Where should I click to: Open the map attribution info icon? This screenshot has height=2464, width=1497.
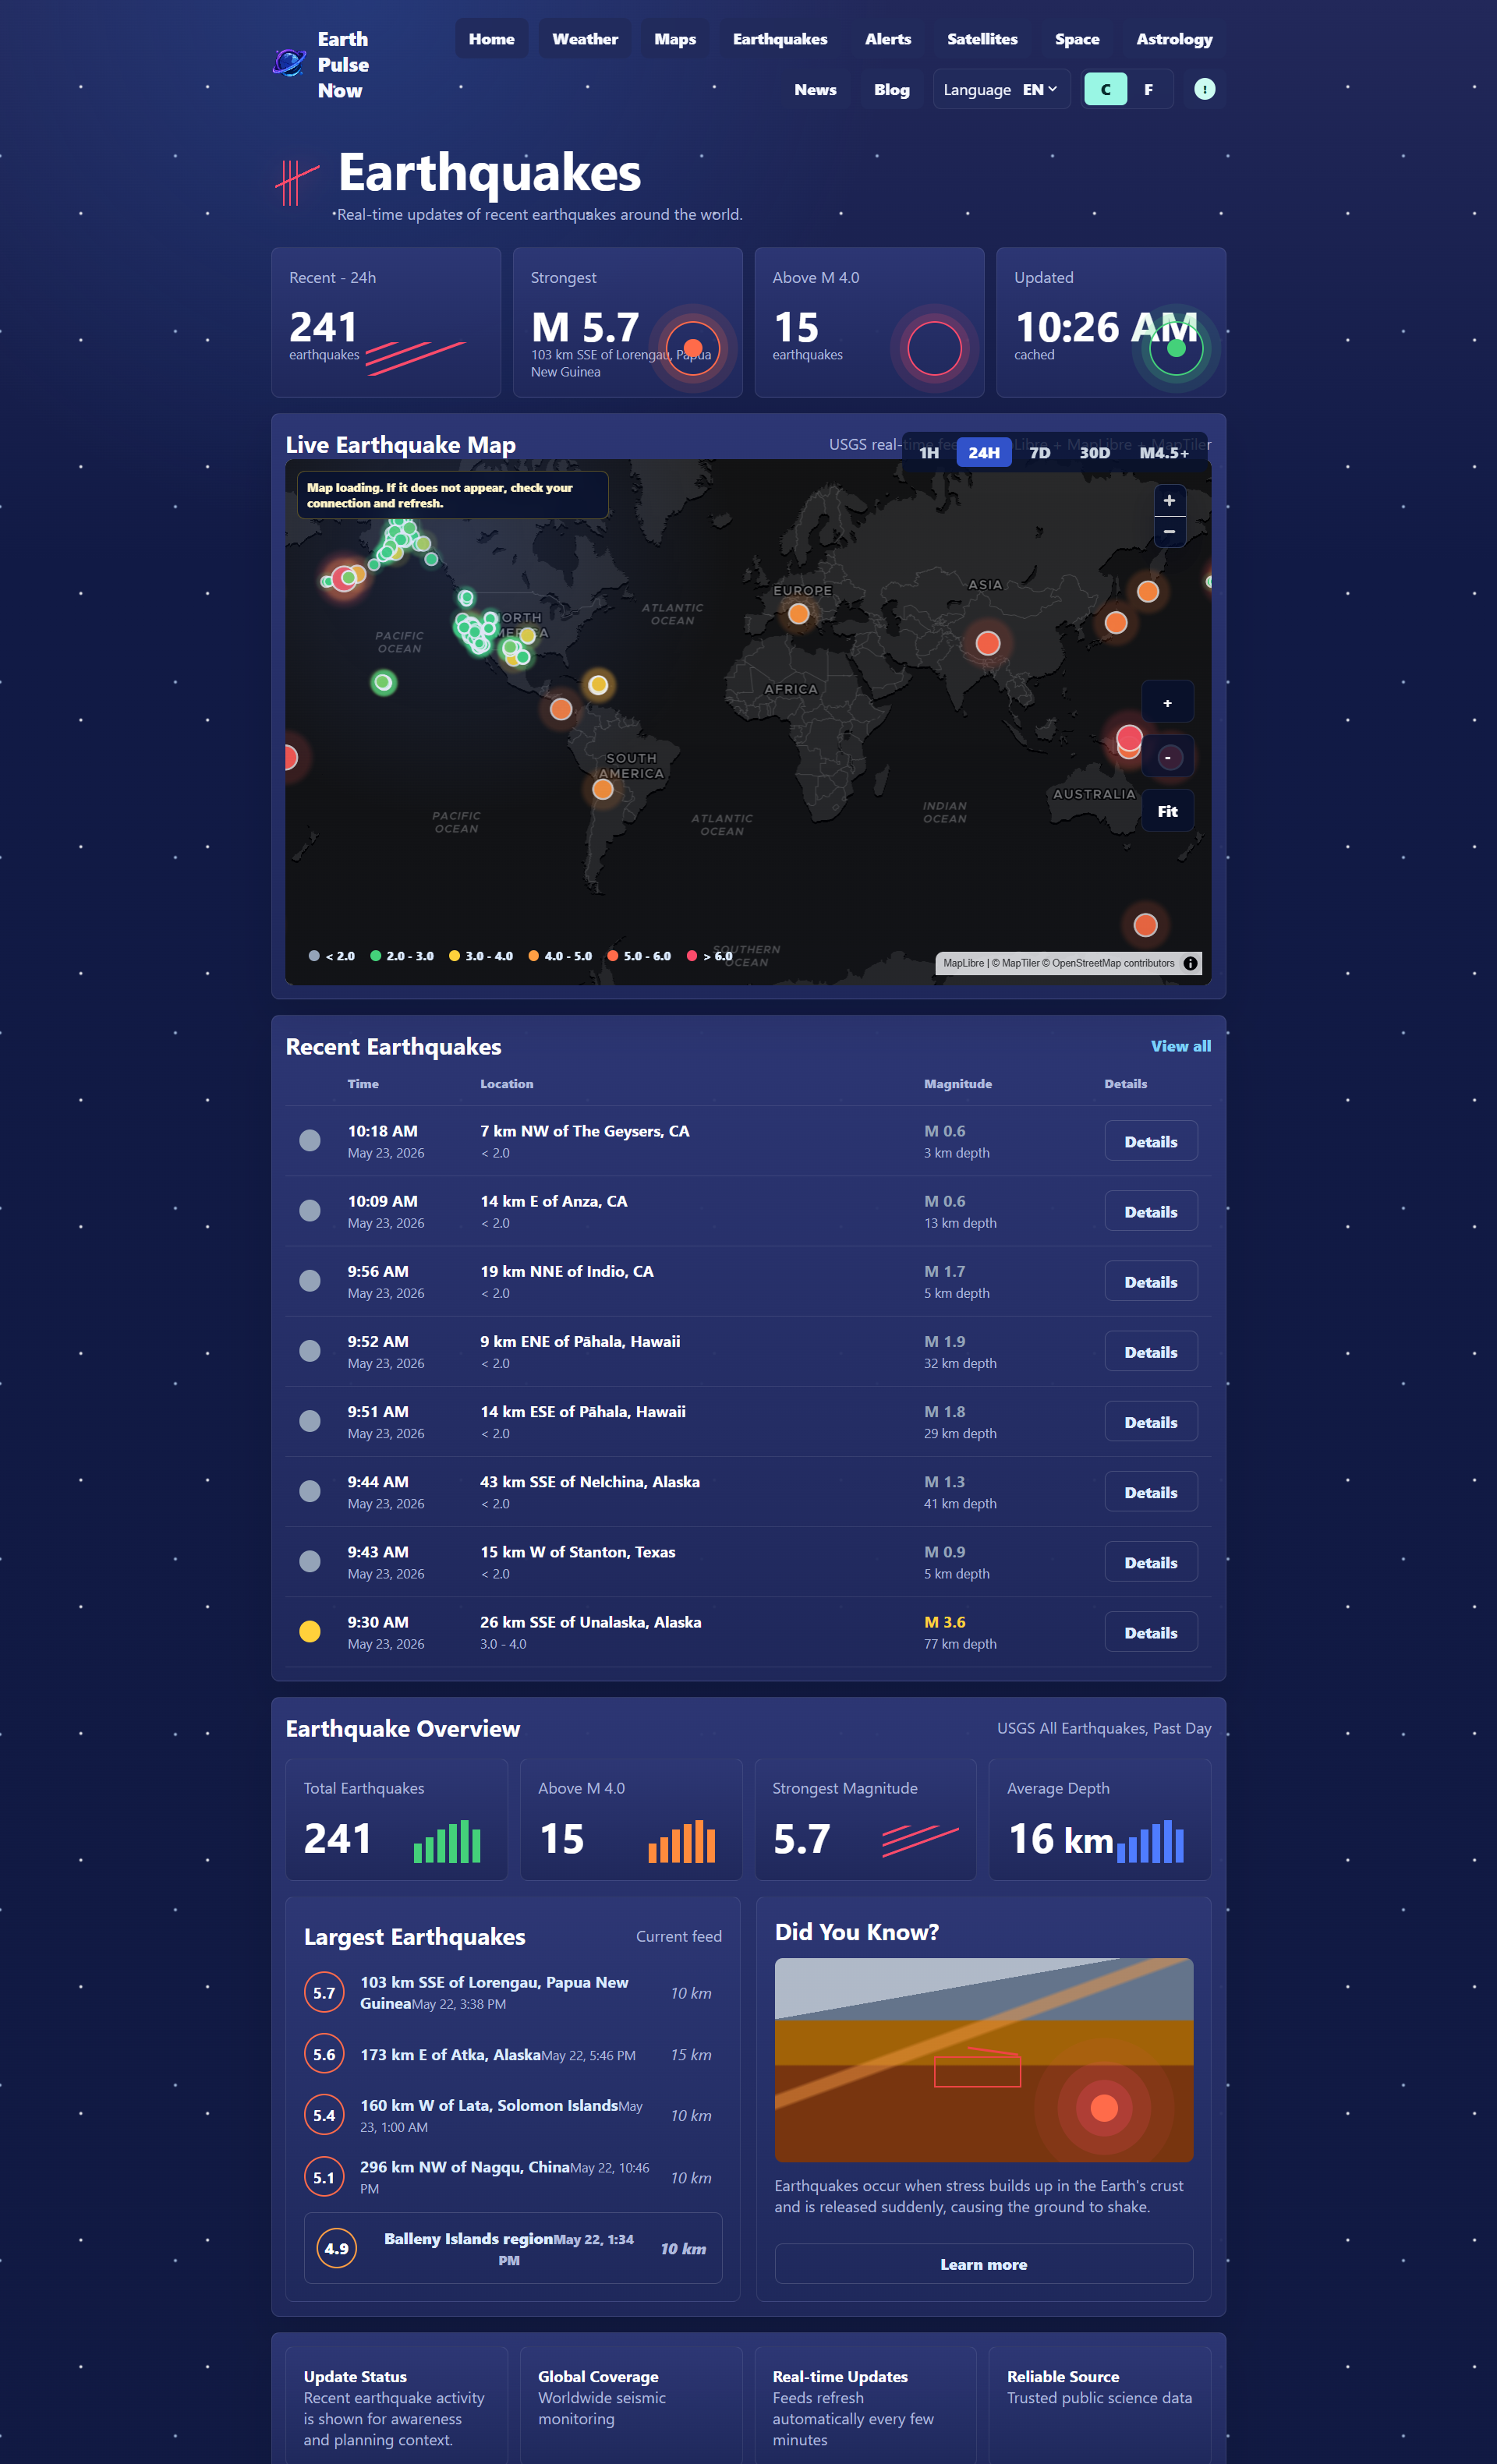[1190, 963]
